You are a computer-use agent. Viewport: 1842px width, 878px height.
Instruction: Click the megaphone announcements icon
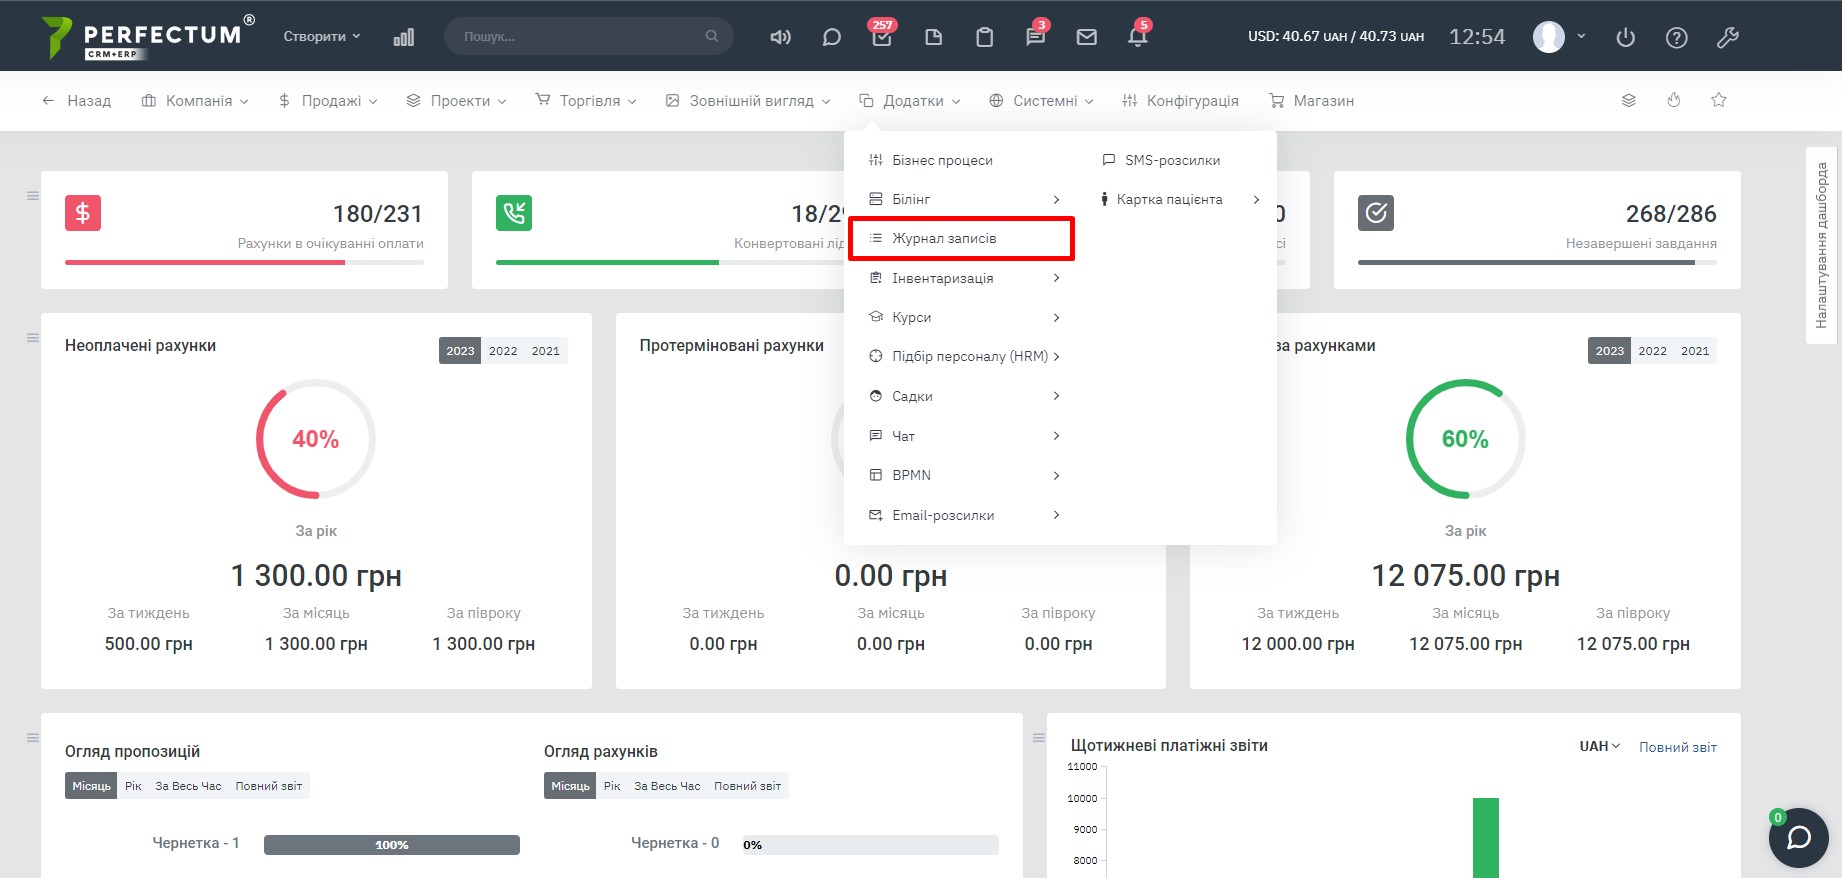click(780, 37)
